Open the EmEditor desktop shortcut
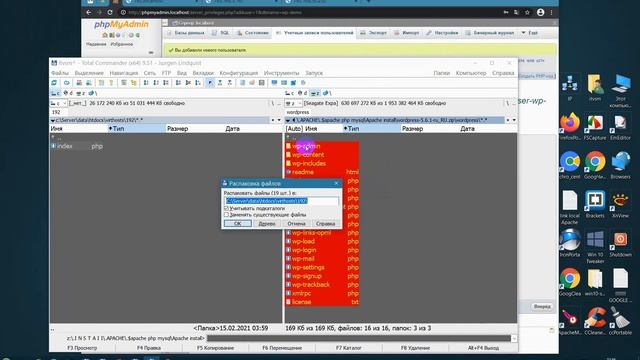Image resolution: width=640 pixels, height=360 pixels. click(x=620, y=126)
